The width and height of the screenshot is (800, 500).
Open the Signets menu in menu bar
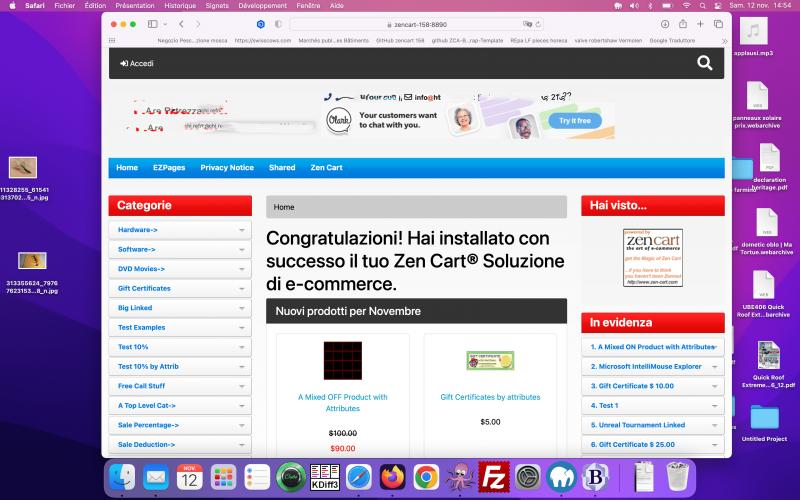[x=217, y=6]
